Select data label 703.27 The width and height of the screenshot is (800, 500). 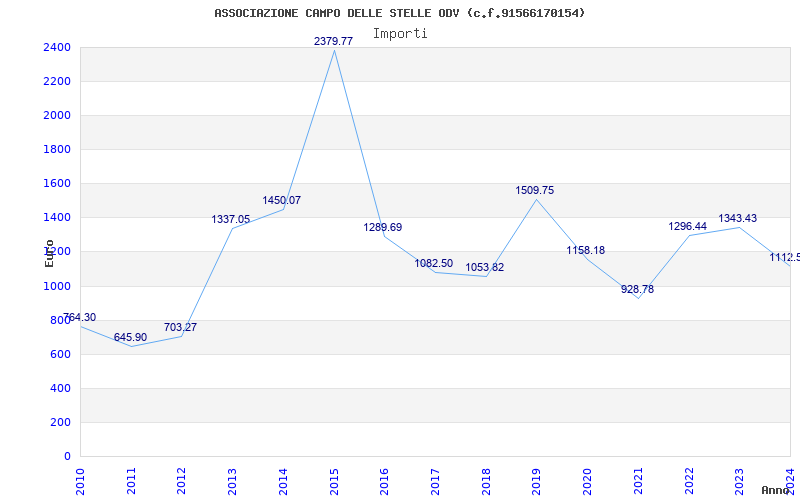[180, 327]
